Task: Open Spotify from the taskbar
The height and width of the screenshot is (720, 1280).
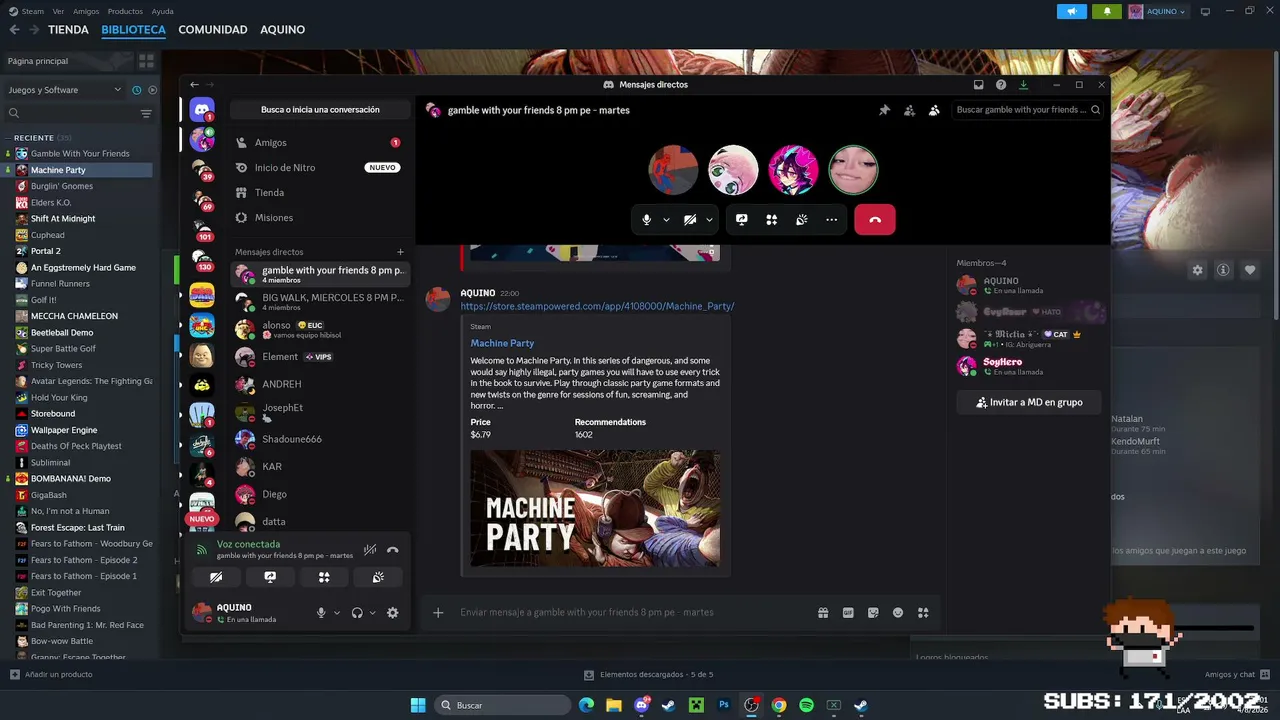Action: pyautogui.click(x=806, y=706)
